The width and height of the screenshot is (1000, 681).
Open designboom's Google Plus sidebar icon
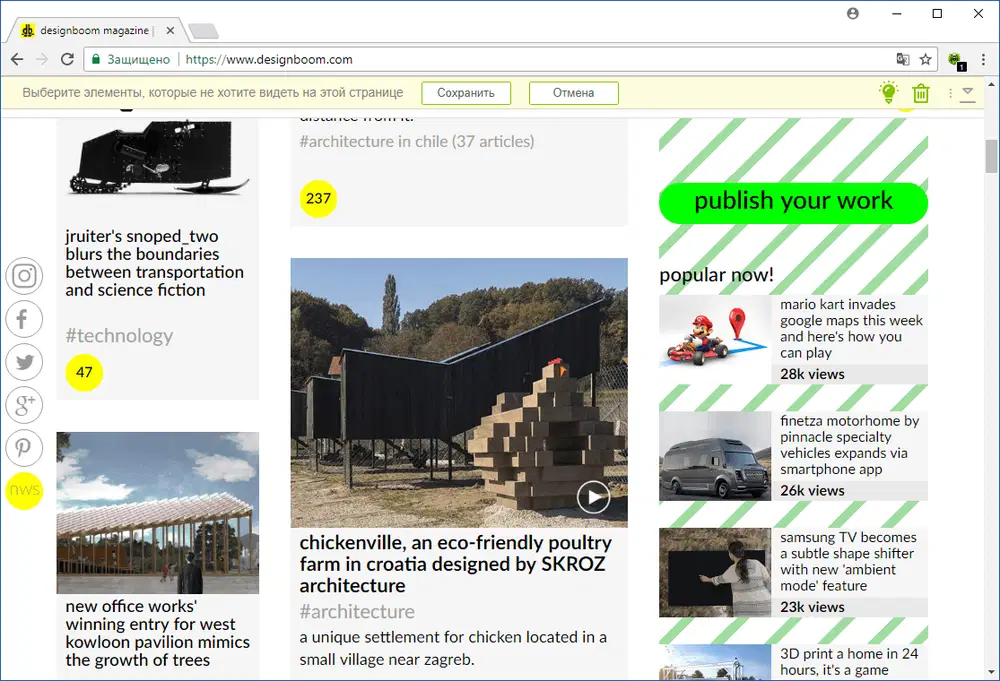click(x=24, y=405)
